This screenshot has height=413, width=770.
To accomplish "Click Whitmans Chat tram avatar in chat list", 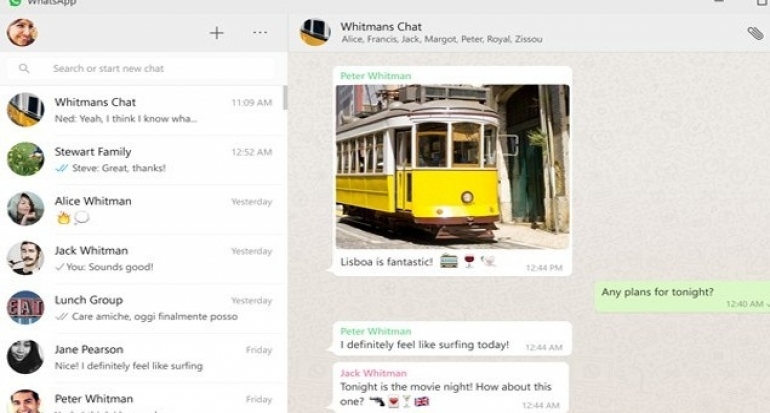I will 26,110.
